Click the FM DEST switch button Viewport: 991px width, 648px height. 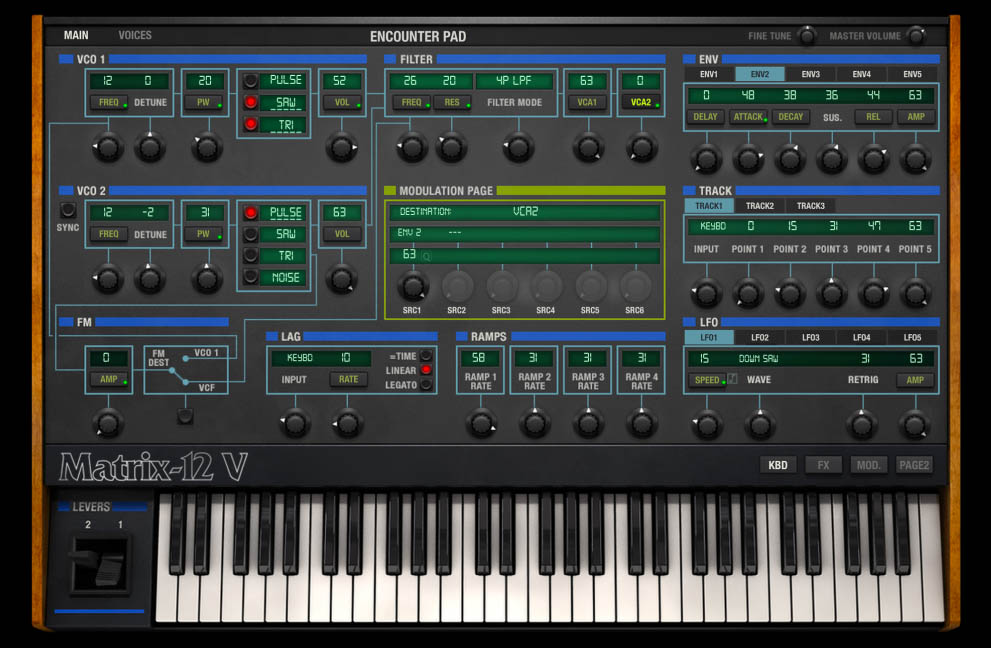(185, 416)
